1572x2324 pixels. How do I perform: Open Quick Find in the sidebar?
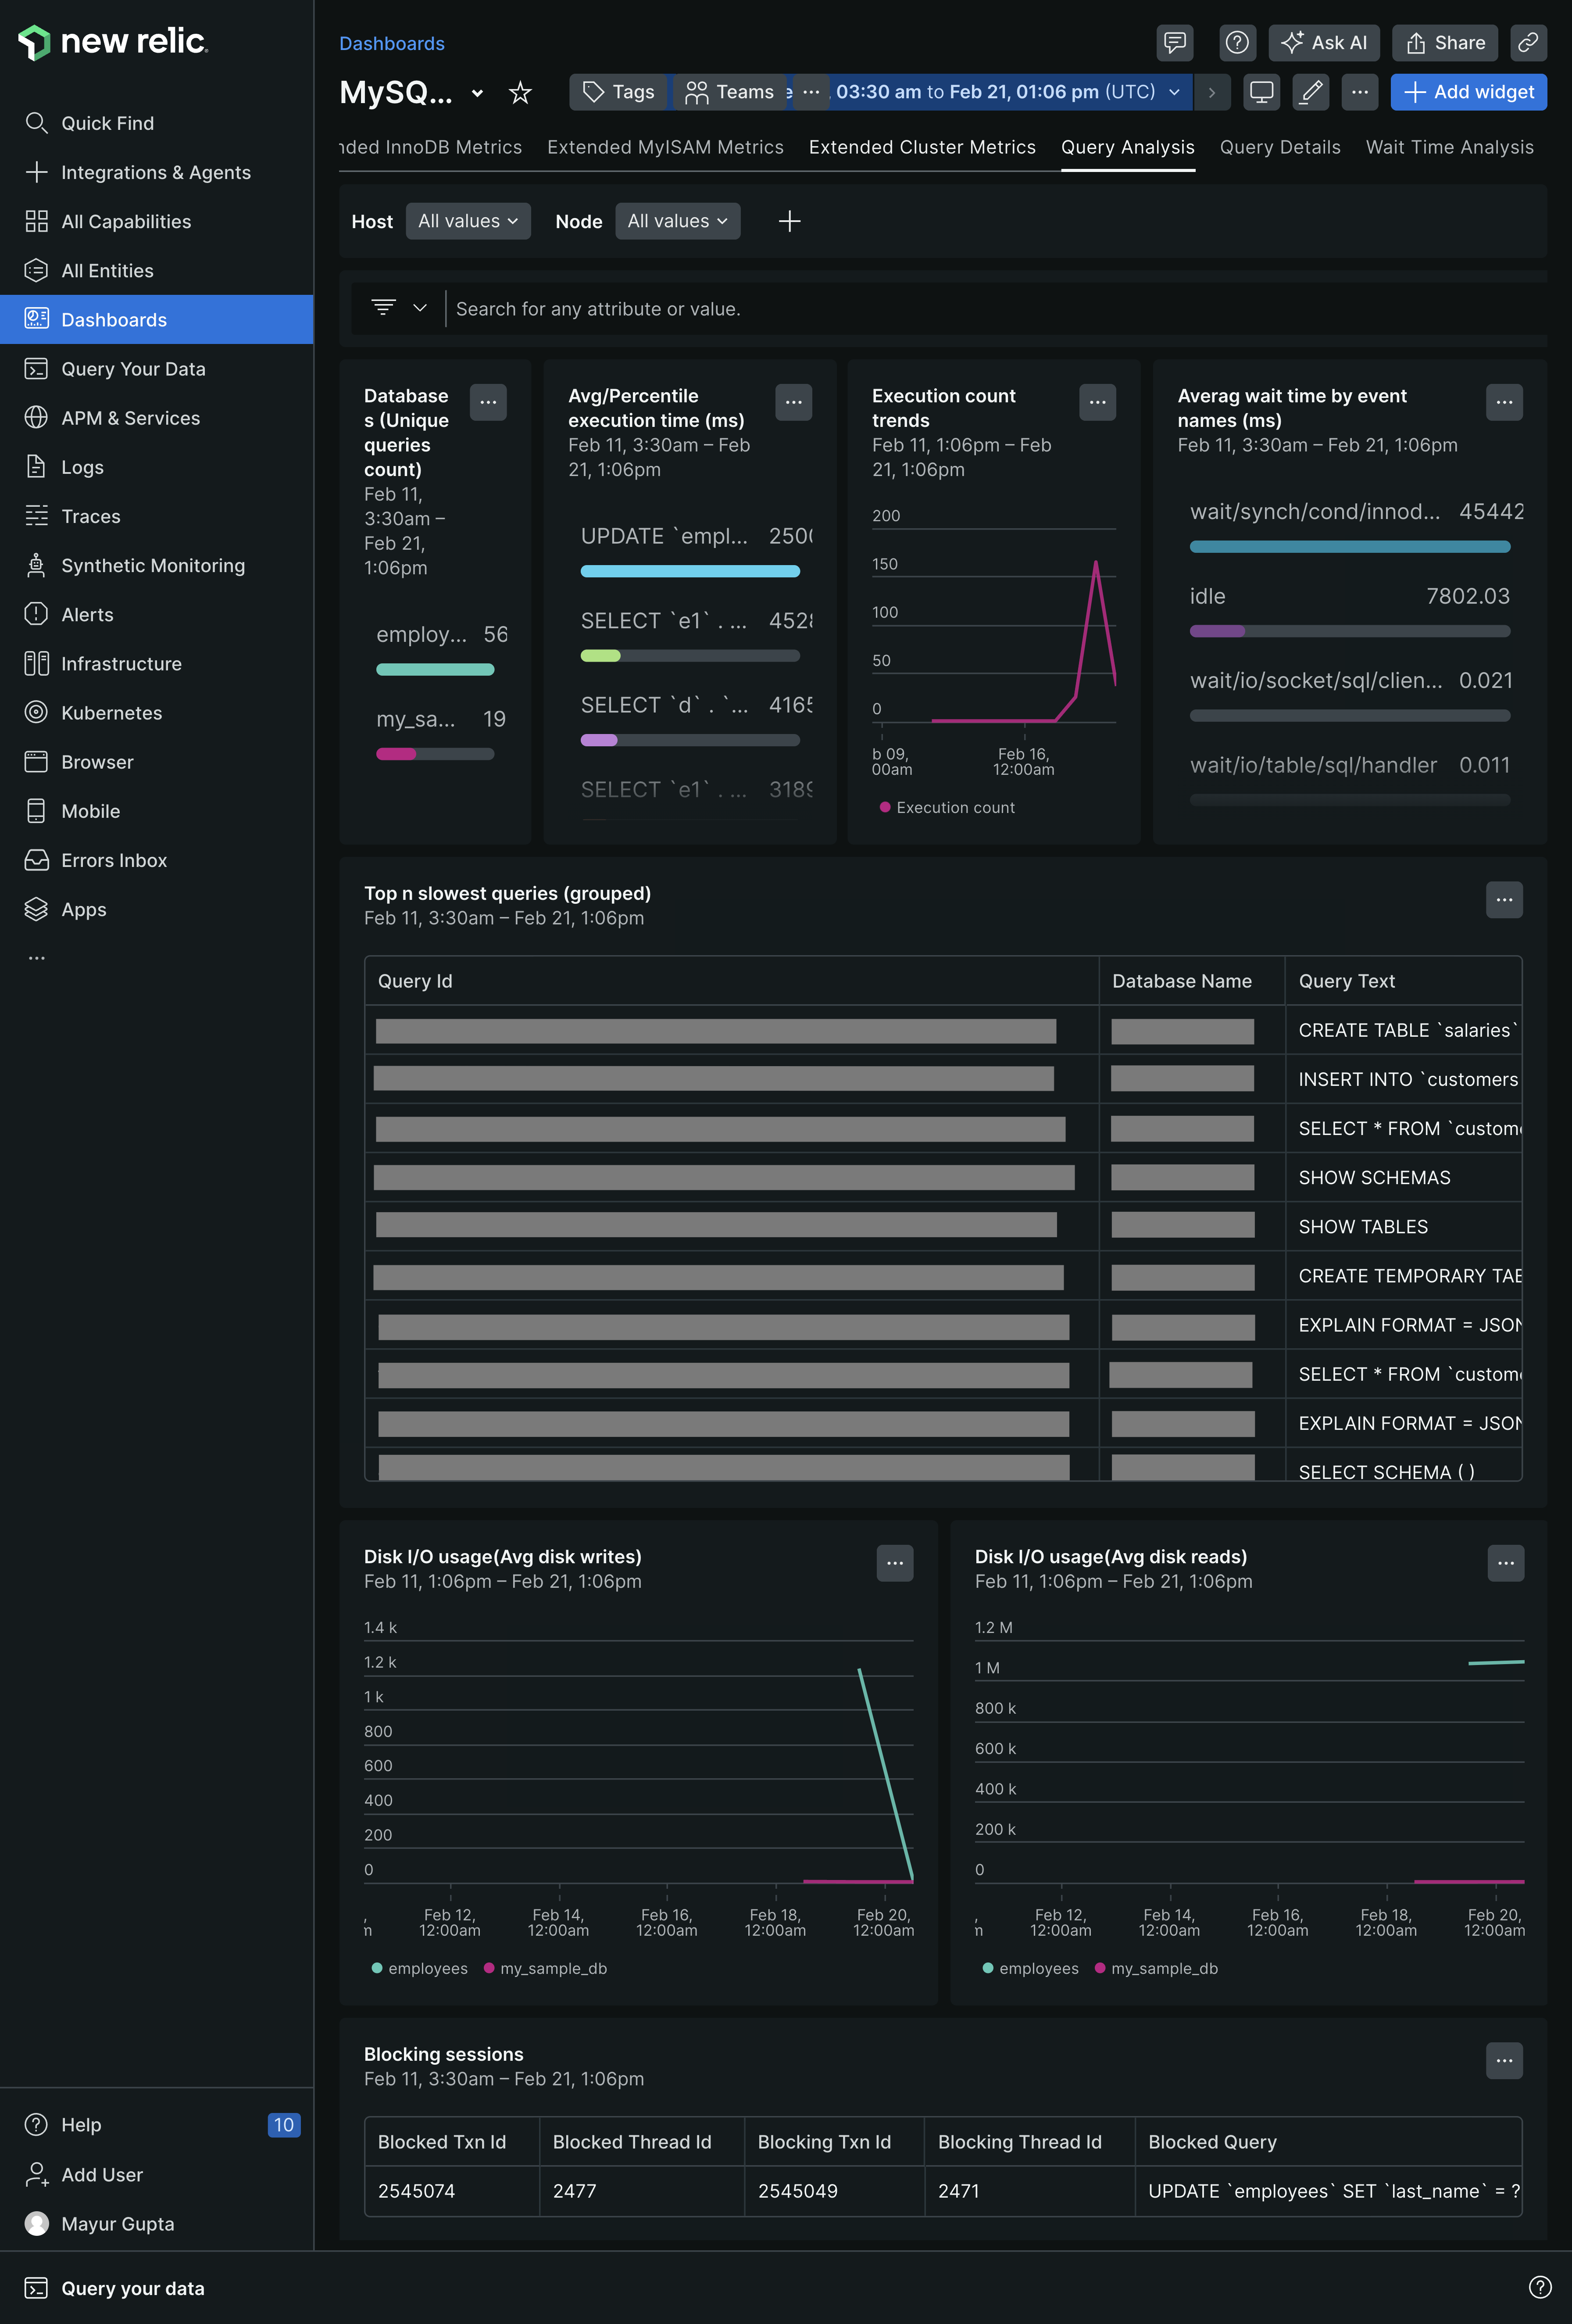[x=107, y=123]
